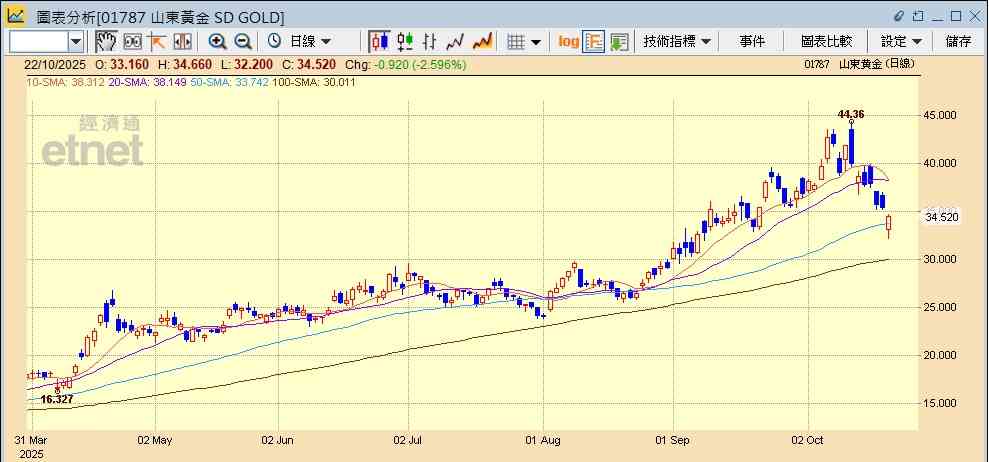Click the zoom out magnifier icon
Viewport: 989px width, 462px height.
[242, 41]
